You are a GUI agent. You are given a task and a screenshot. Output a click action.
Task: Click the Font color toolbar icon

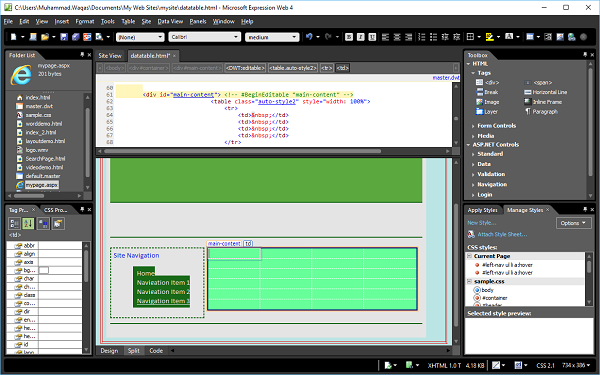tap(509, 37)
